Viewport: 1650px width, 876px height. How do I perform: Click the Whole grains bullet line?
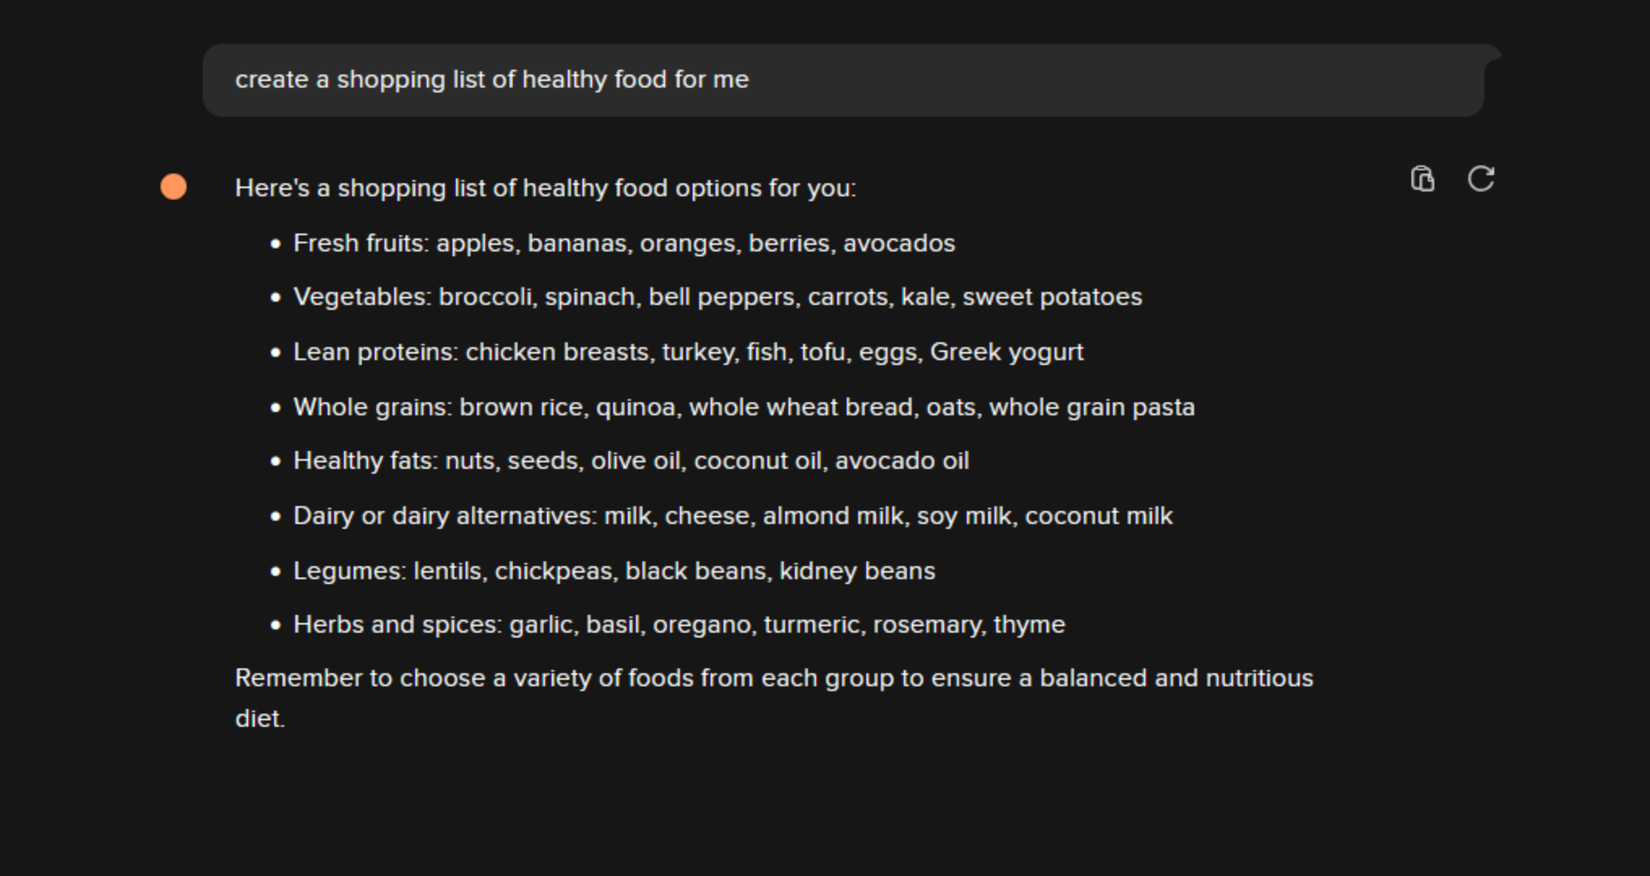(x=743, y=407)
